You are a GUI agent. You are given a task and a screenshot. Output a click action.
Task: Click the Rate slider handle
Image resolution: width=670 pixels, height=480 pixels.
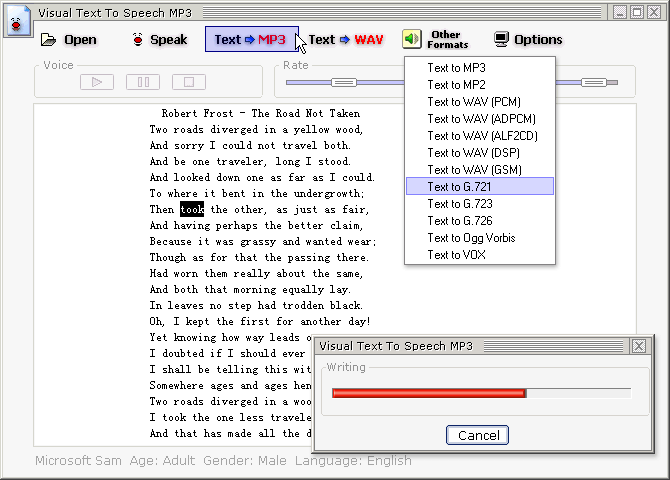(344, 82)
